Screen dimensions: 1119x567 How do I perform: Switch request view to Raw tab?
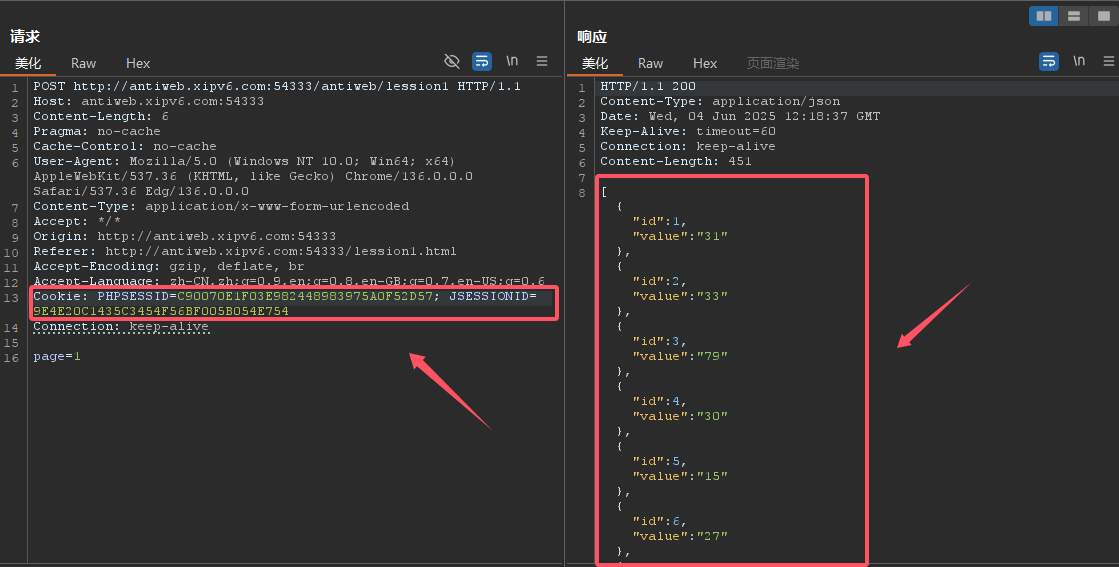[83, 63]
